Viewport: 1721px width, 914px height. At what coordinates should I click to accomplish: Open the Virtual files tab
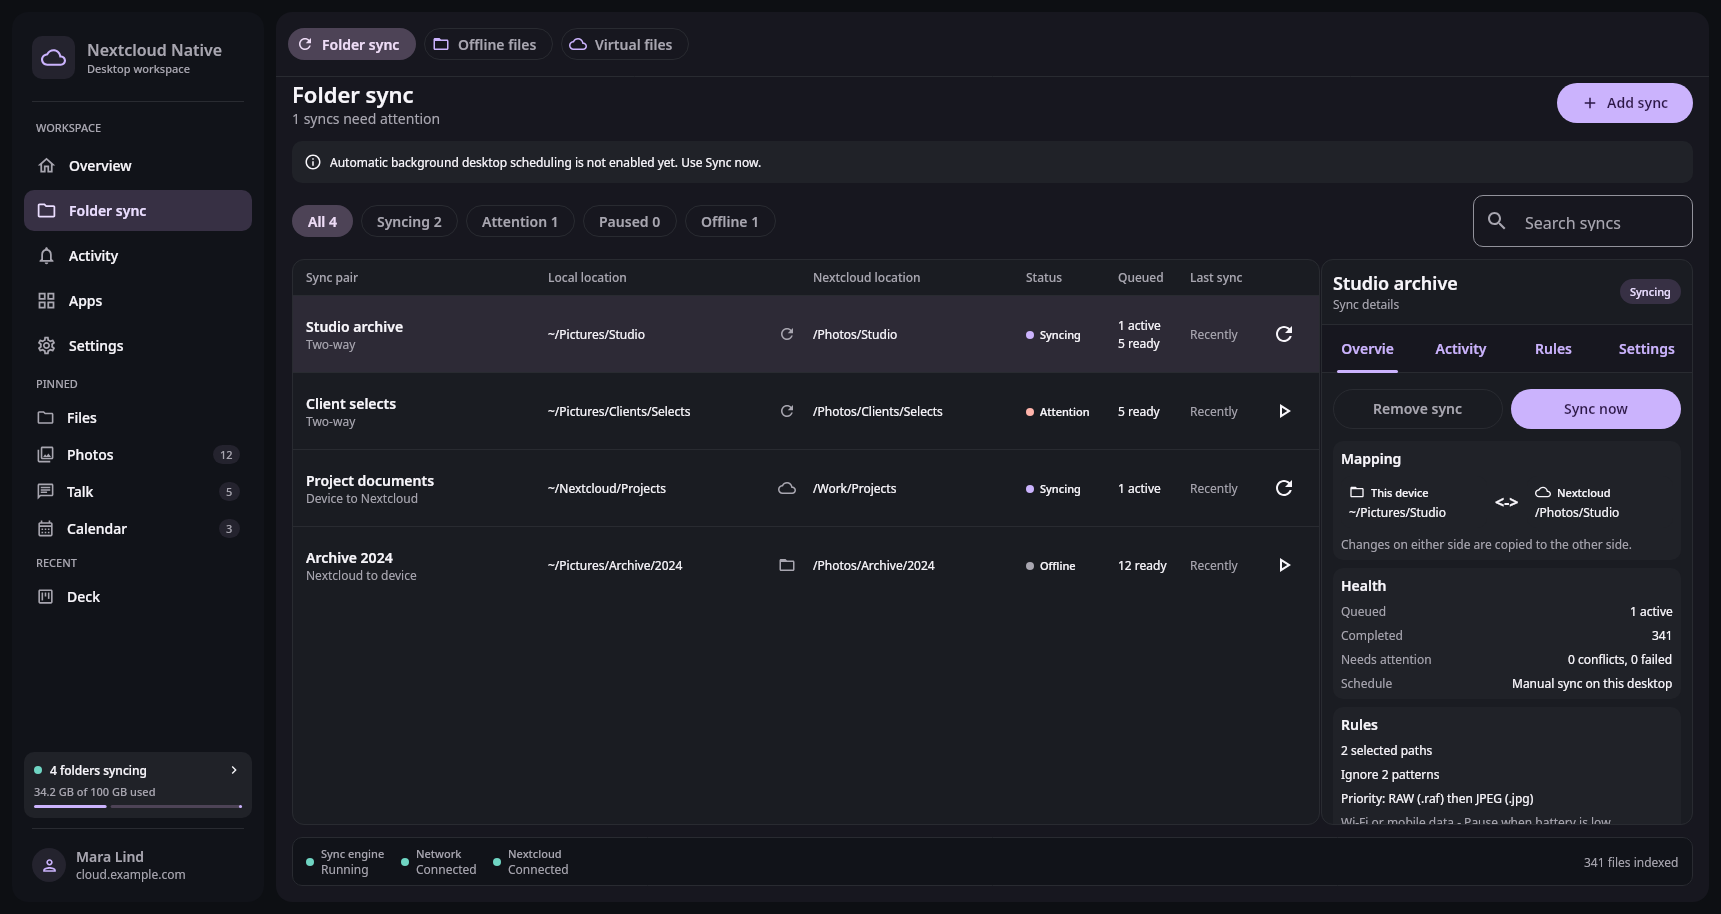624,45
